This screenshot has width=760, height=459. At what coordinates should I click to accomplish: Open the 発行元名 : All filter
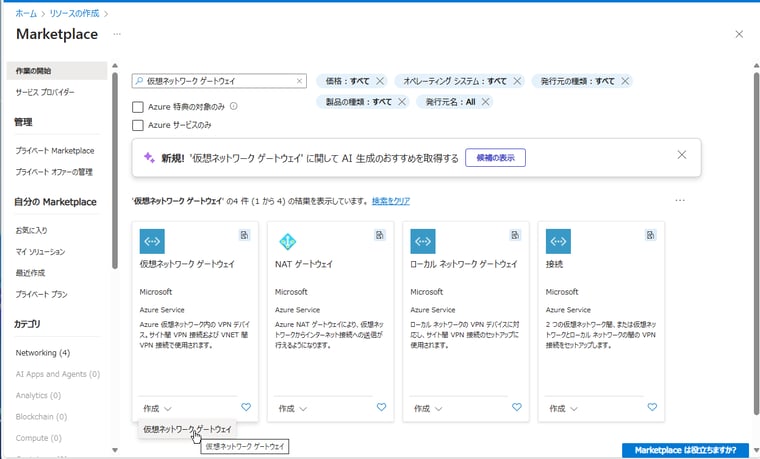point(450,102)
